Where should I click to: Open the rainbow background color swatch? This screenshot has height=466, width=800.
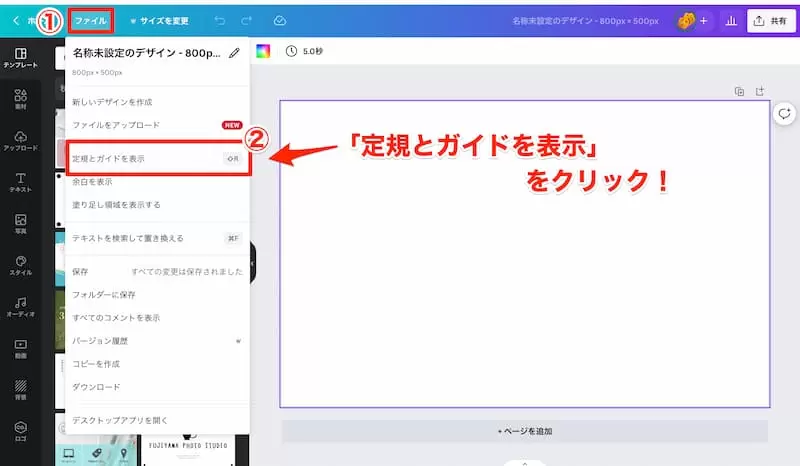[x=263, y=51]
